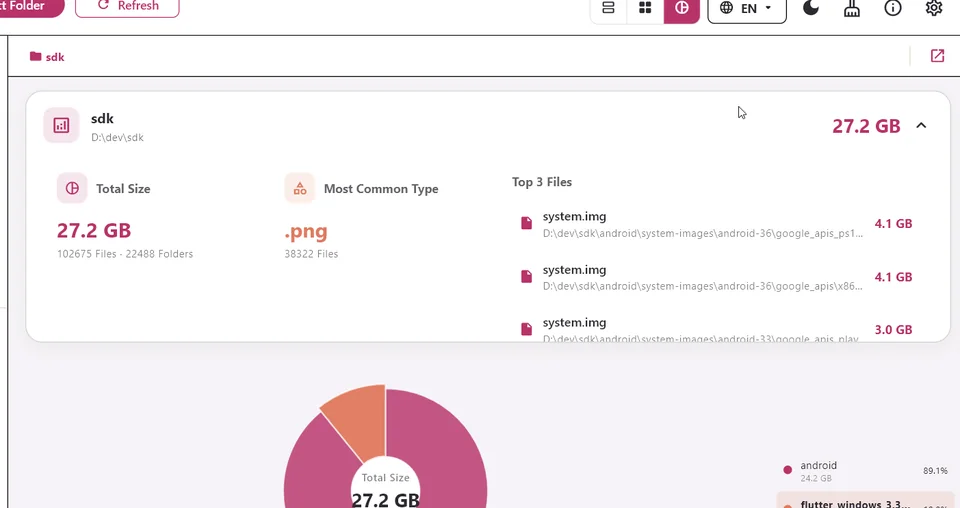The height and width of the screenshot is (508, 960).
Task: Switch to grid view layout
Action: tap(645, 8)
